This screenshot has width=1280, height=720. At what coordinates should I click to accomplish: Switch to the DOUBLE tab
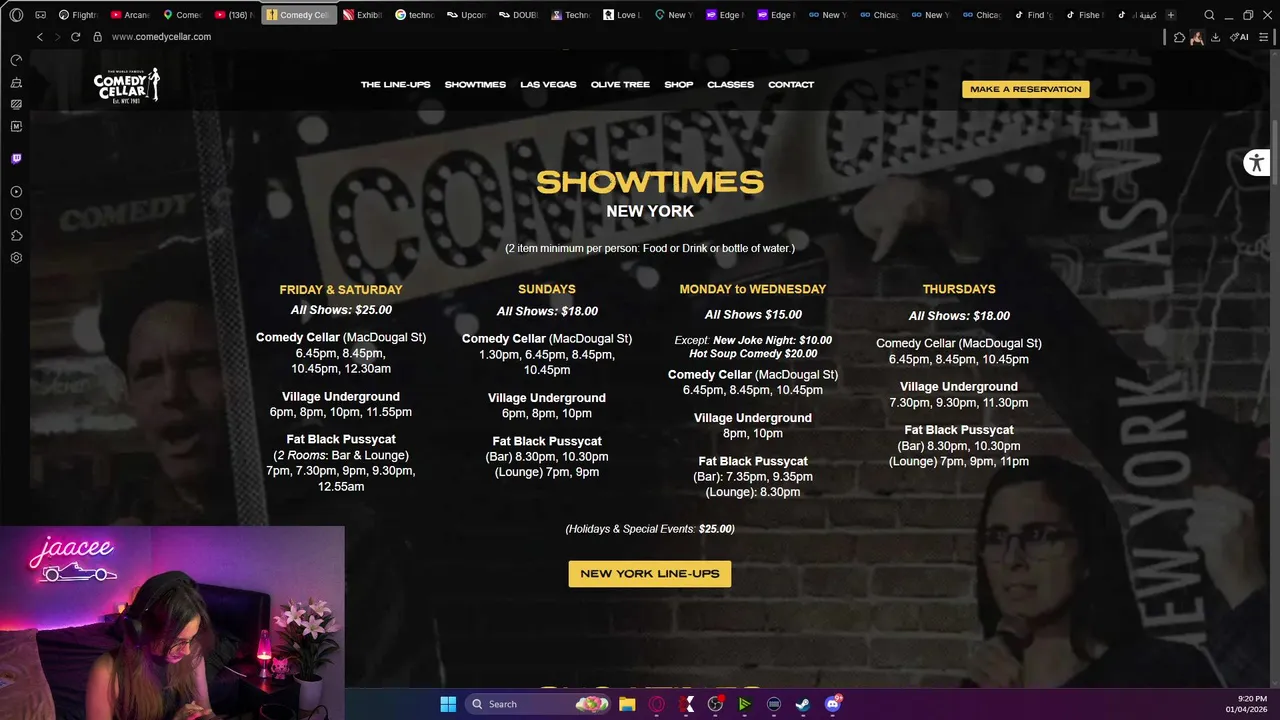[x=519, y=15]
